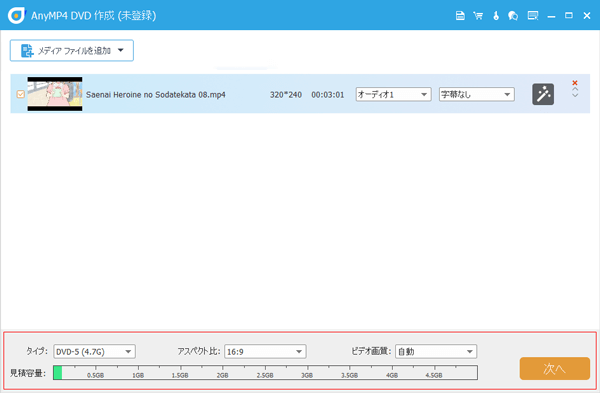Viewport: 600px width, 393px height.
Task: Click the 320*240 resolution value
Action: click(286, 95)
